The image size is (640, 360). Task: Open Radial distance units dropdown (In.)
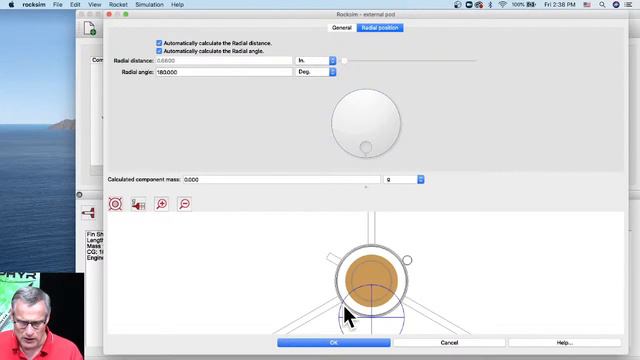[316, 60]
